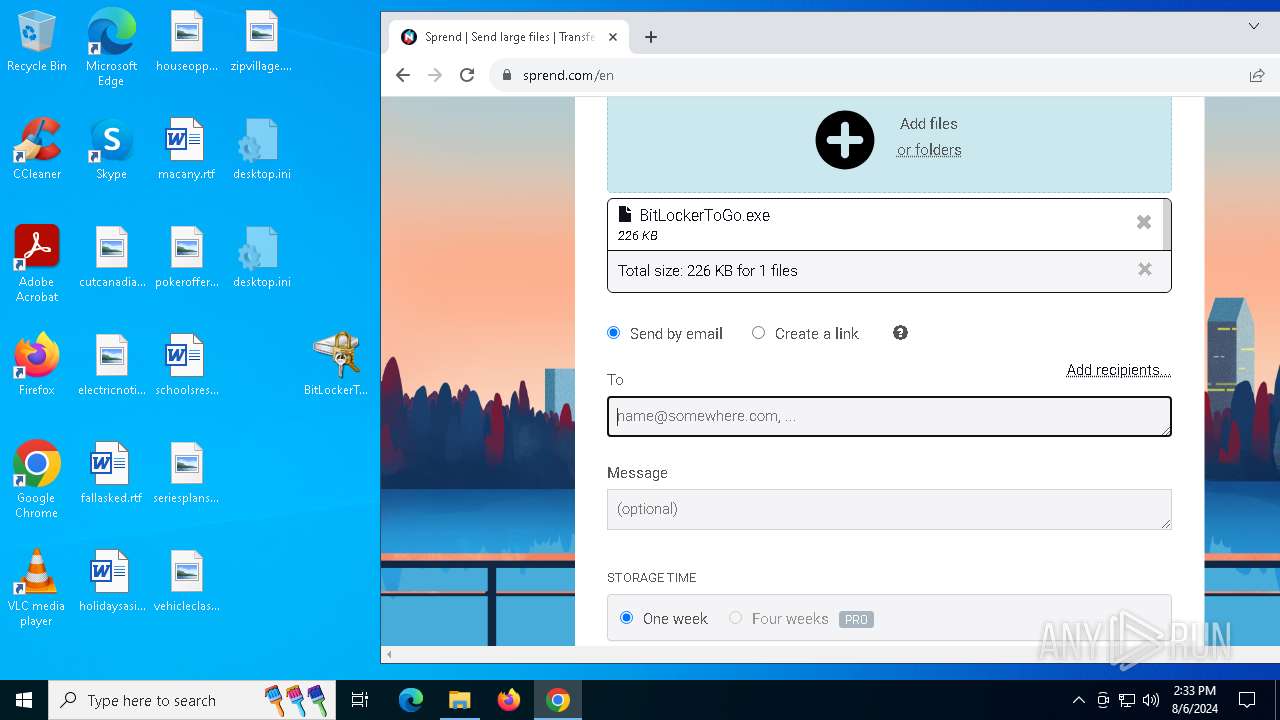The height and width of the screenshot is (720, 1280).
Task: Select One week storage time
Action: (626, 618)
